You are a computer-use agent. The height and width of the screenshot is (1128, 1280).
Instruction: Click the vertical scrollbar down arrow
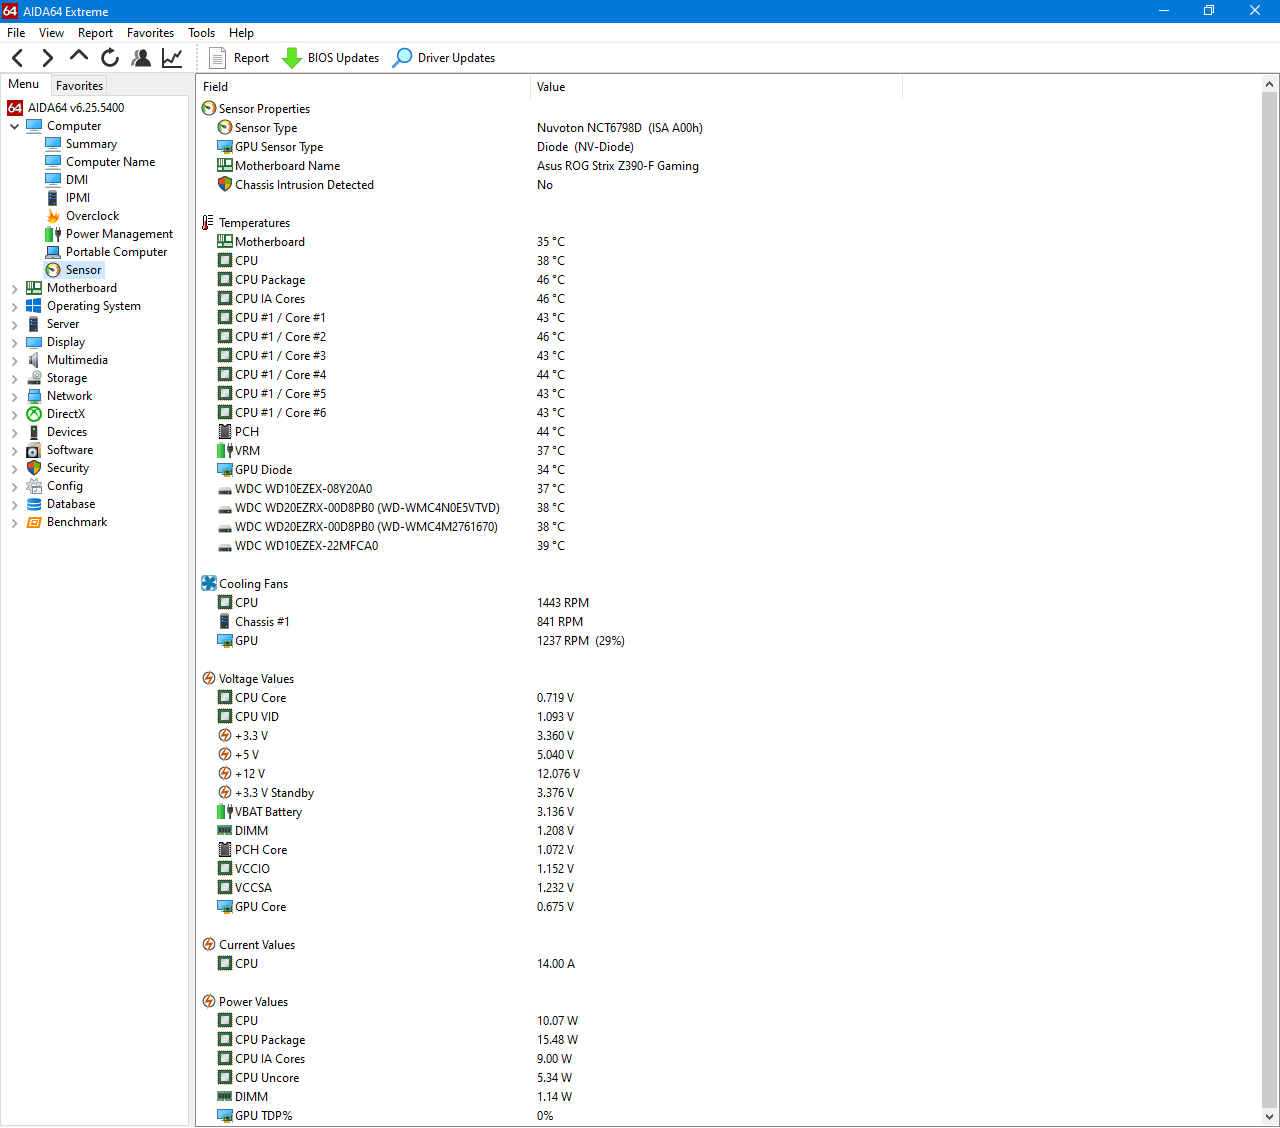[x=1270, y=1117]
